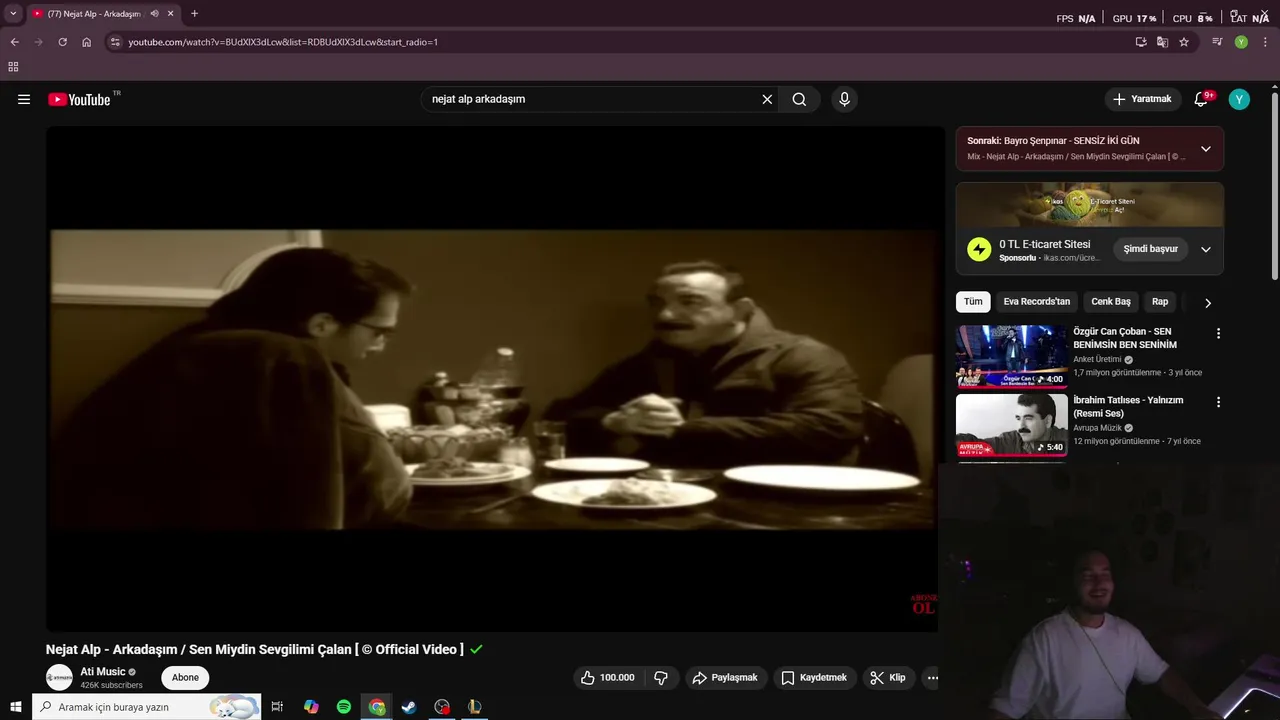
Task: Open the Ati Music channel avatar
Action: click(60, 677)
